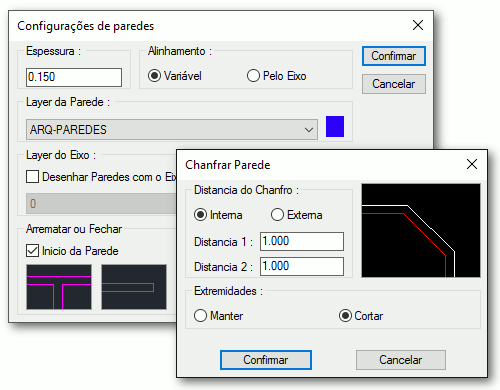Click the Distancia 1 input field
Viewport: 500px width, 390px height.
(302, 241)
